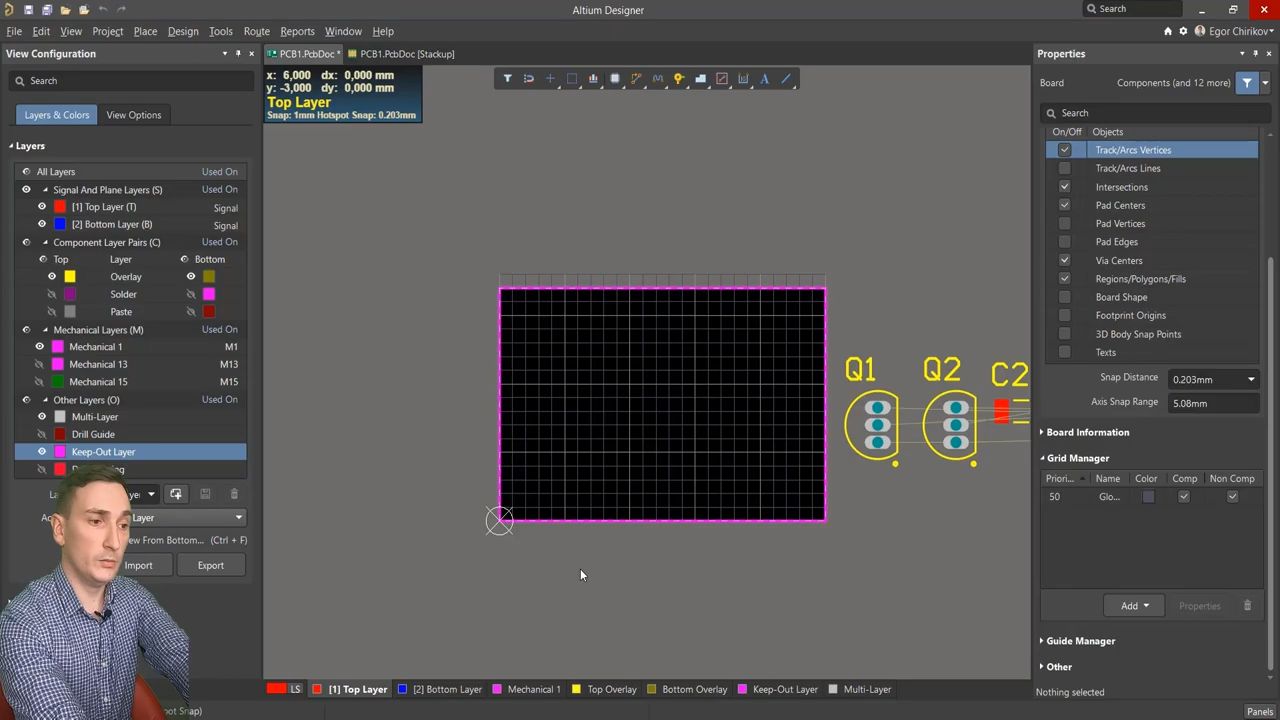Viewport: 1280px width, 720px height.
Task: Click the Properties panel filter button
Action: coord(1247,83)
